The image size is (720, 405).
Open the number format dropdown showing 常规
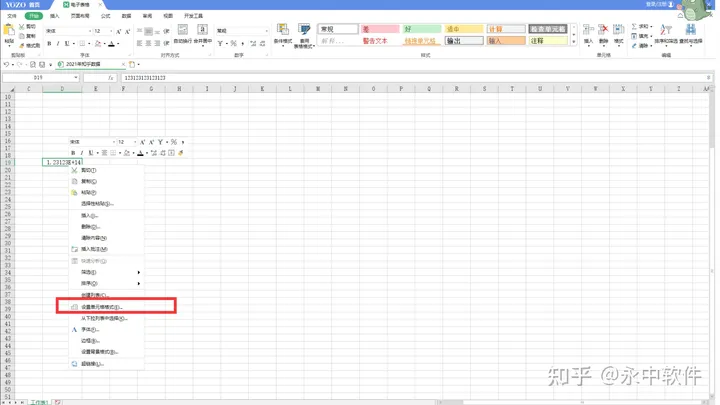[266, 31]
